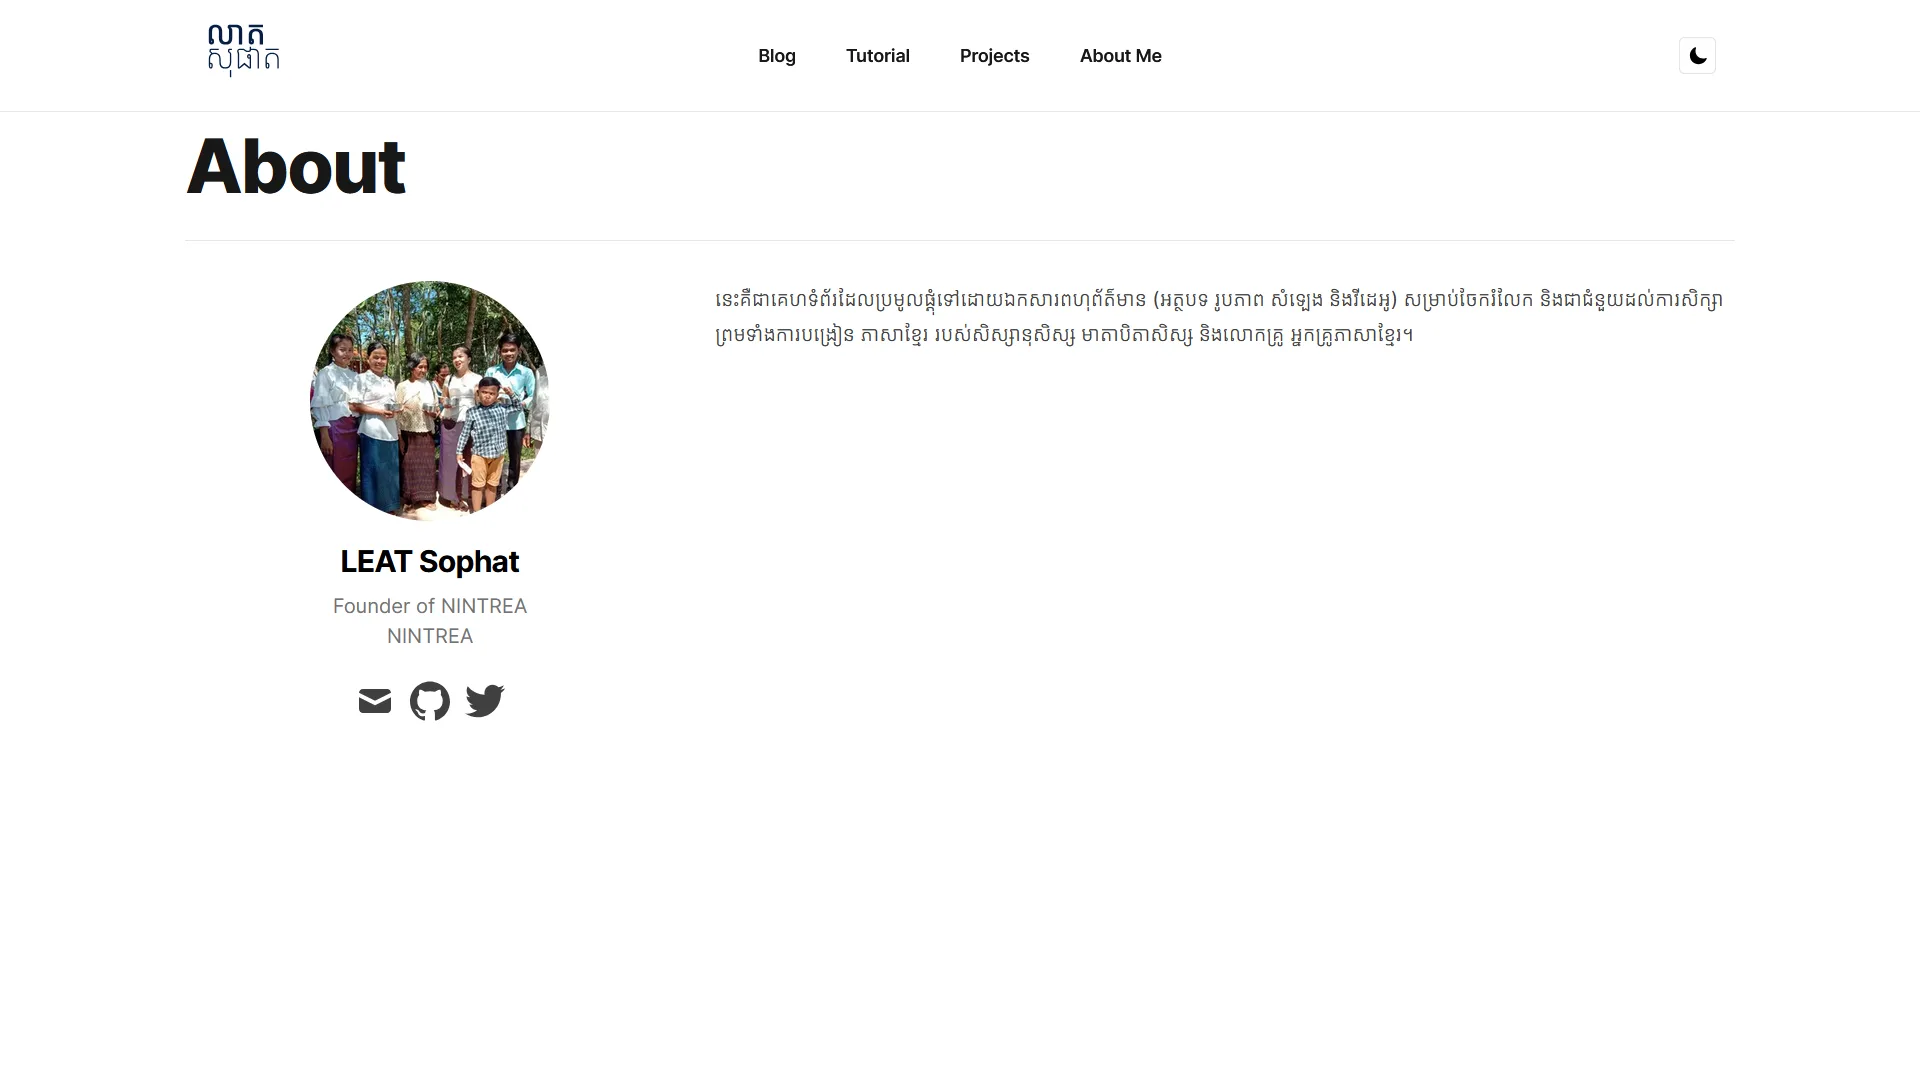Click the moon icon in header
This screenshot has height=1080, width=1920.
(x=1697, y=56)
